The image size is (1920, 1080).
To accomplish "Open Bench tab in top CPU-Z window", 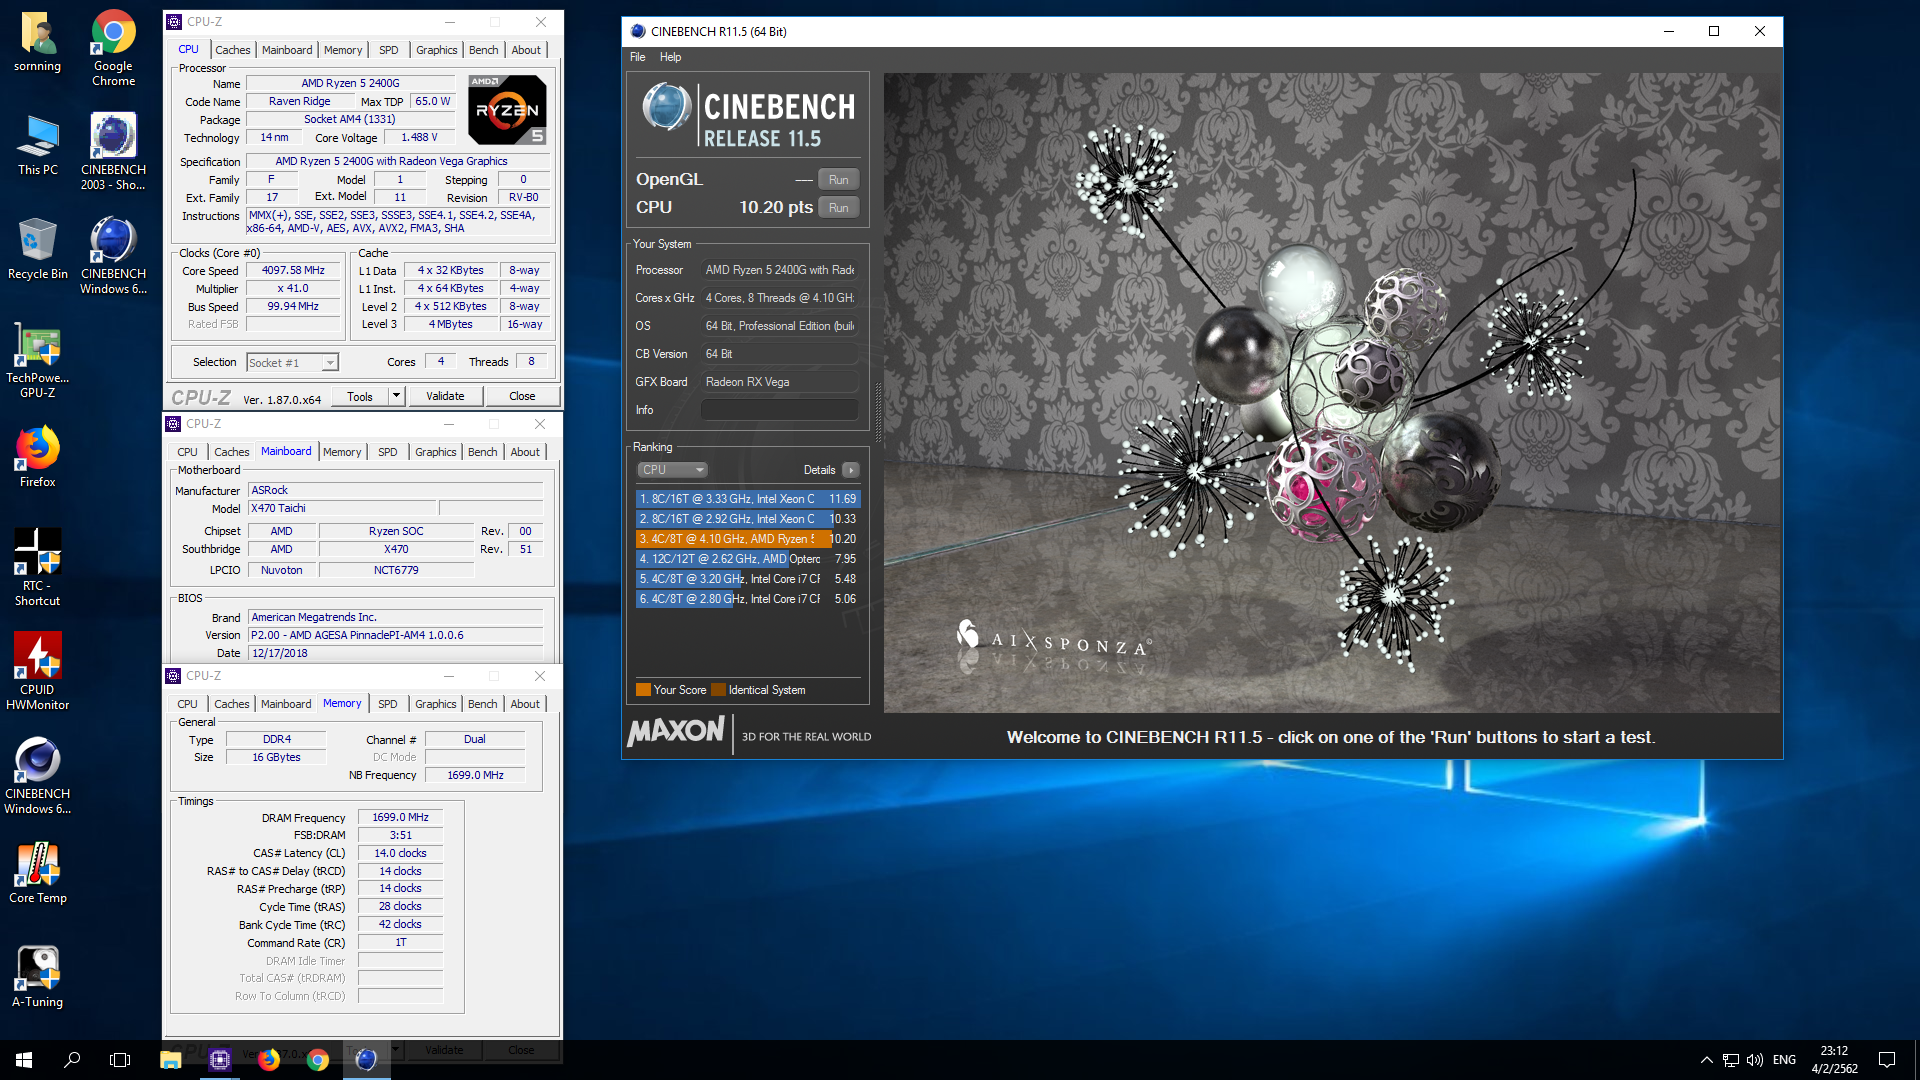I will [483, 50].
